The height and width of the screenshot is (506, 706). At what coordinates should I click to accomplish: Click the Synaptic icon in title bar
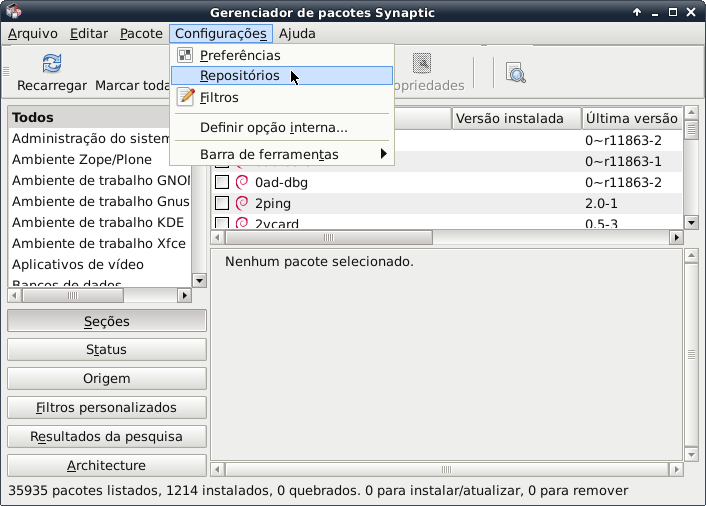point(14,11)
